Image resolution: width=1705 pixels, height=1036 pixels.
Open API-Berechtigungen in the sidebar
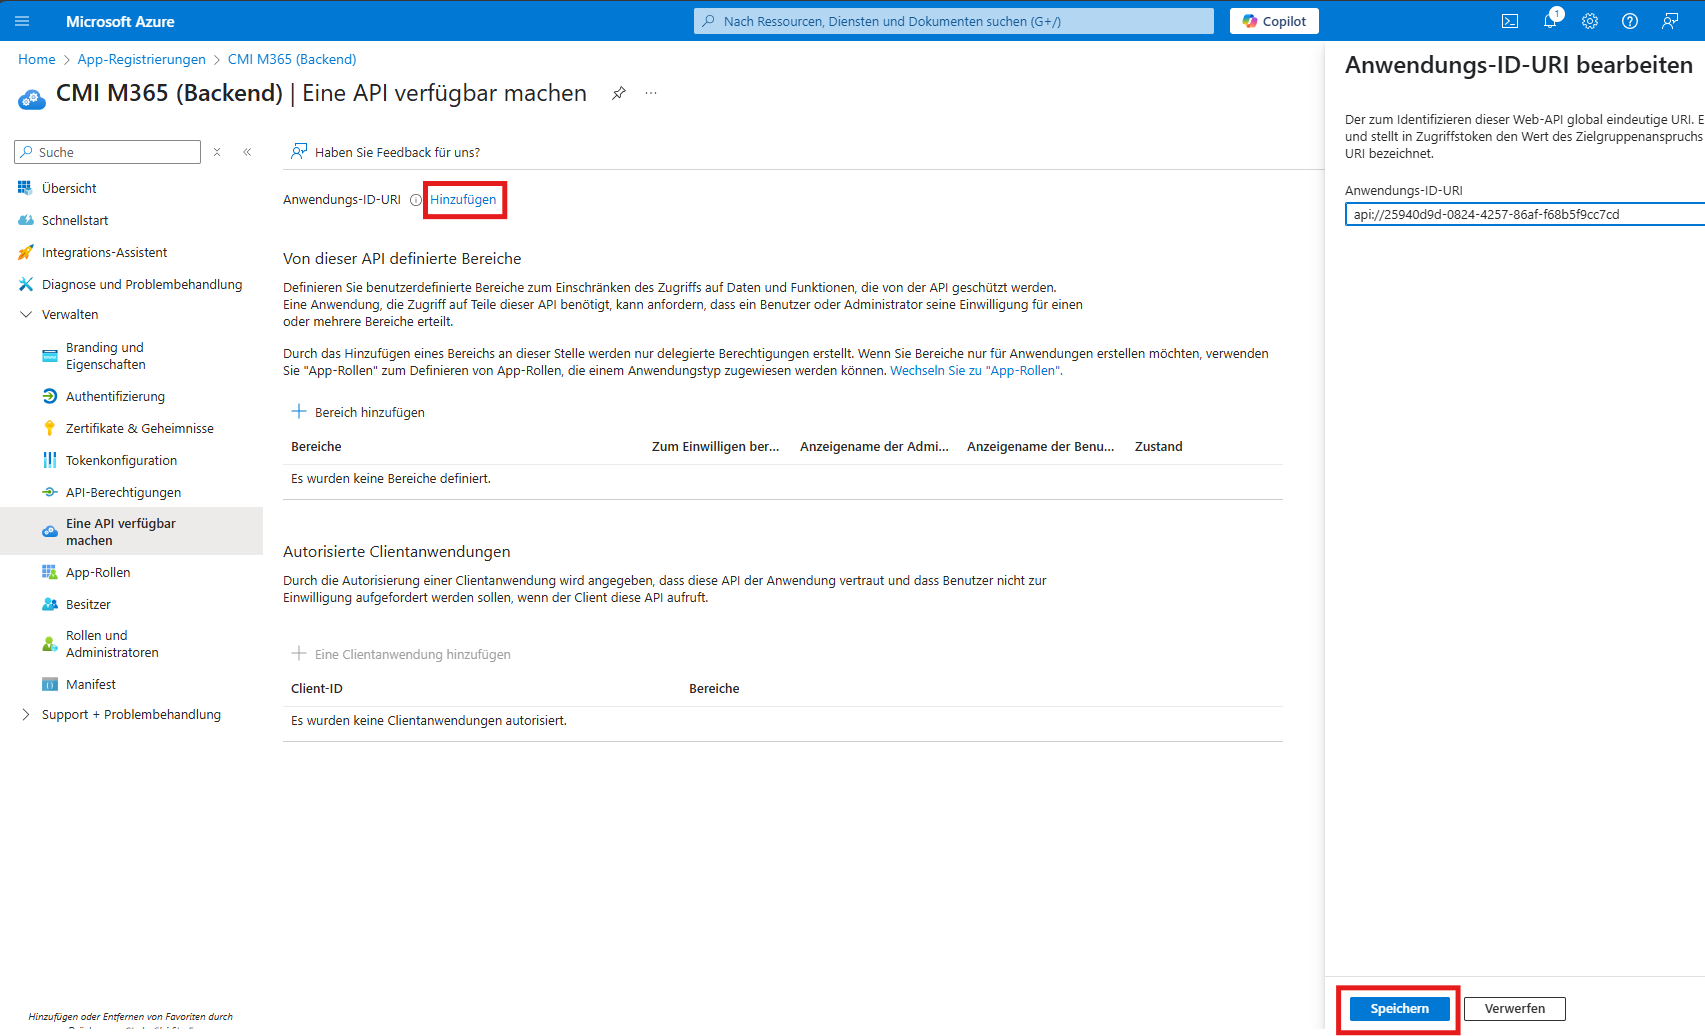pos(122,492)
